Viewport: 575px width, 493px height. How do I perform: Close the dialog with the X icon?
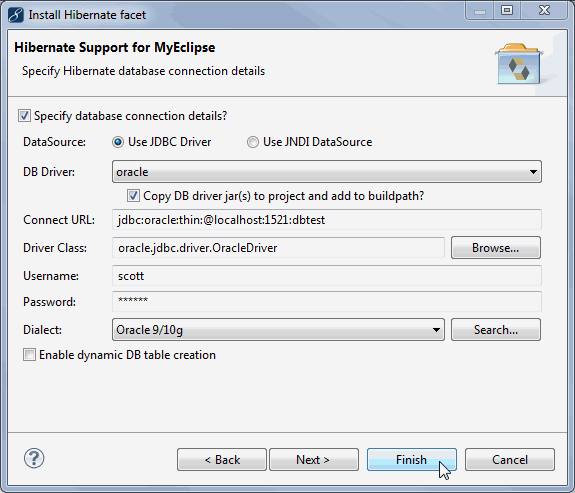click(544, 11)
